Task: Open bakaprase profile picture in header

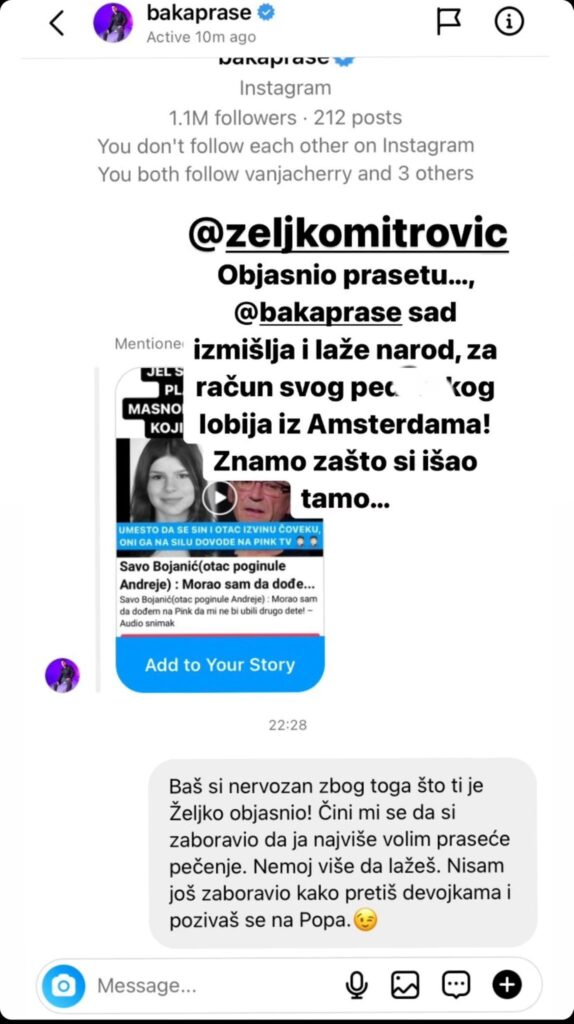Action: coord(113,23)
